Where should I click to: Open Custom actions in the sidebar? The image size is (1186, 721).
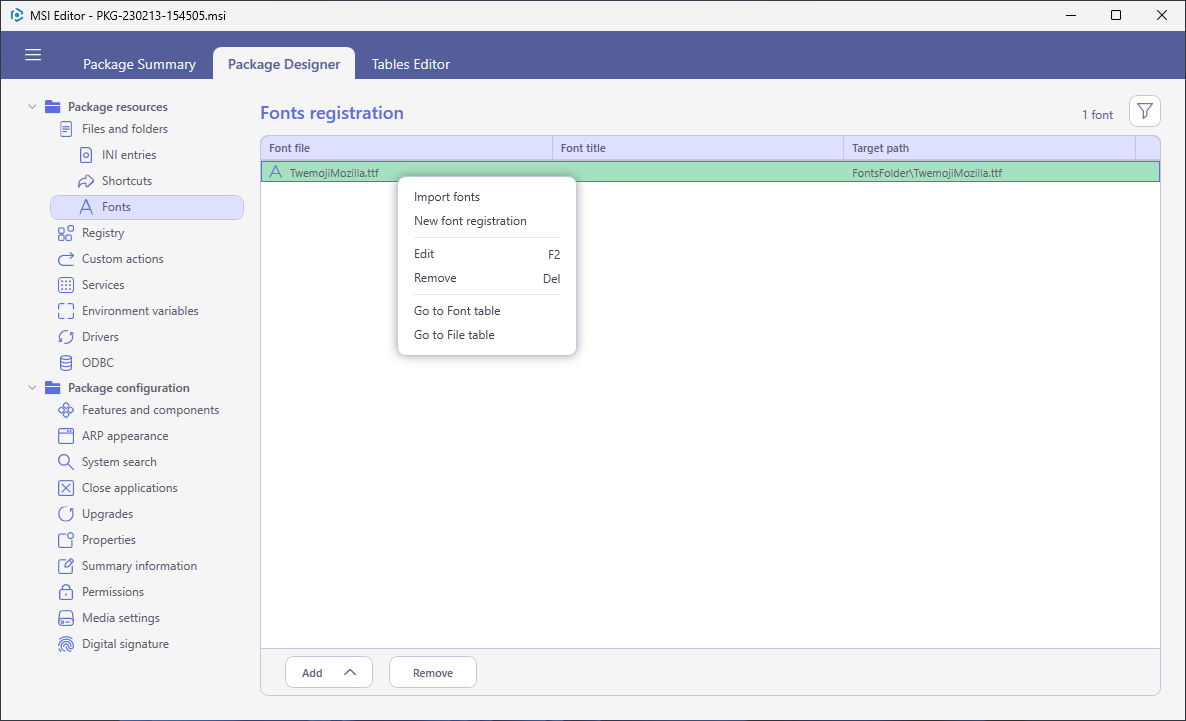pos(123,259)
